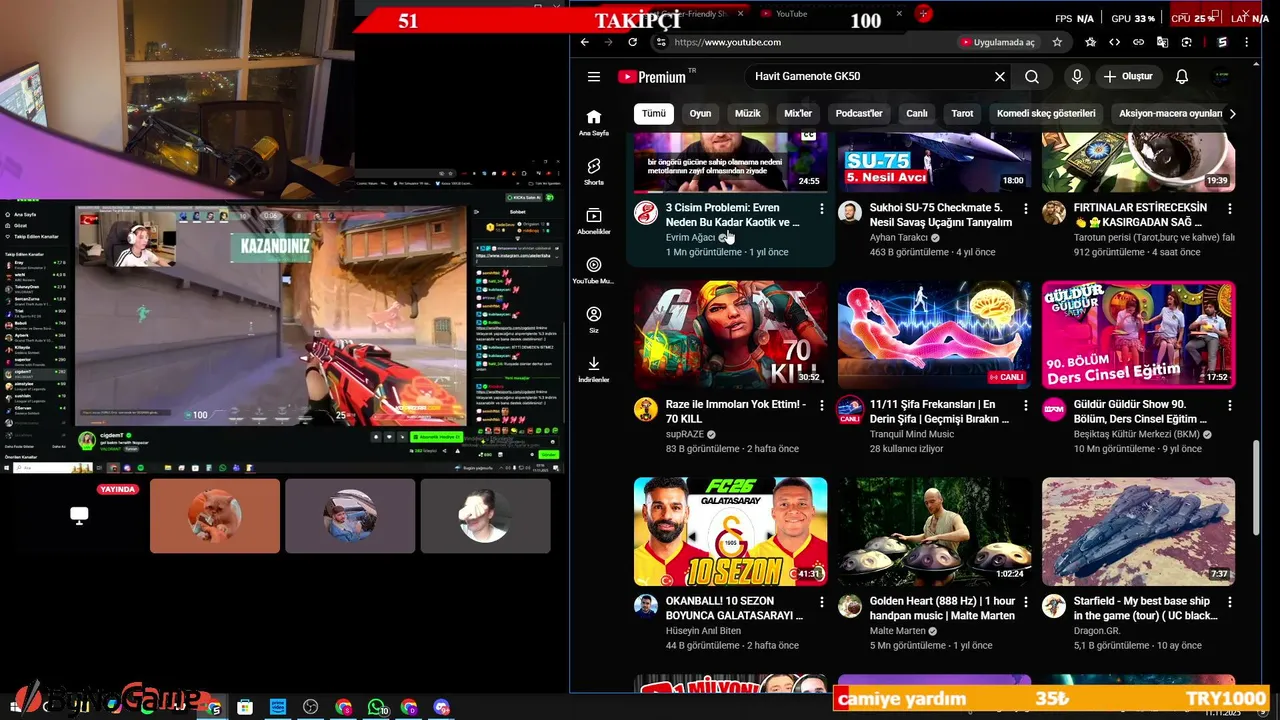This screenshot has height=720, width=1280.
Task: Select the Podcast'ler filter chip
Action: (x=859, y=114)
